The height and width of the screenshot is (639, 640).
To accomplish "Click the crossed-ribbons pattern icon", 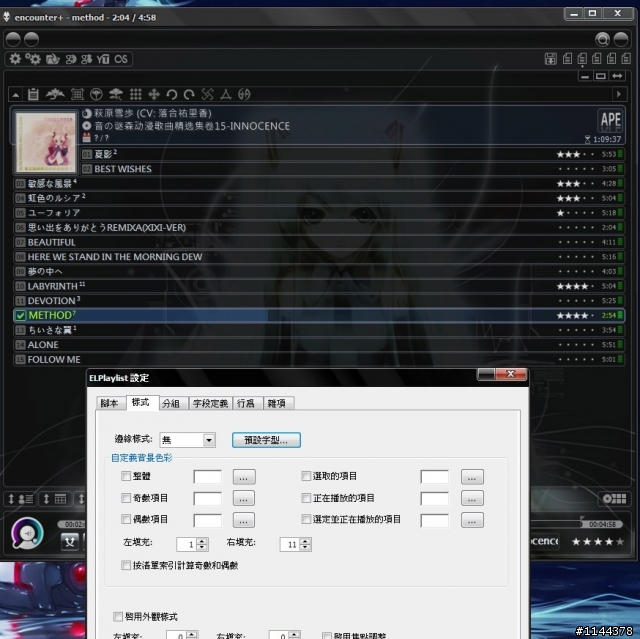I will click(x=207, y=94).
